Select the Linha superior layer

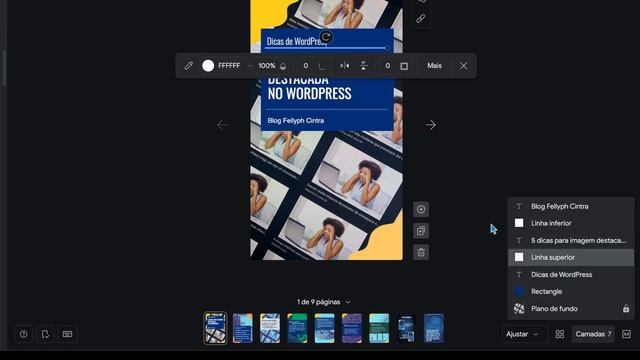coord(571,258)
